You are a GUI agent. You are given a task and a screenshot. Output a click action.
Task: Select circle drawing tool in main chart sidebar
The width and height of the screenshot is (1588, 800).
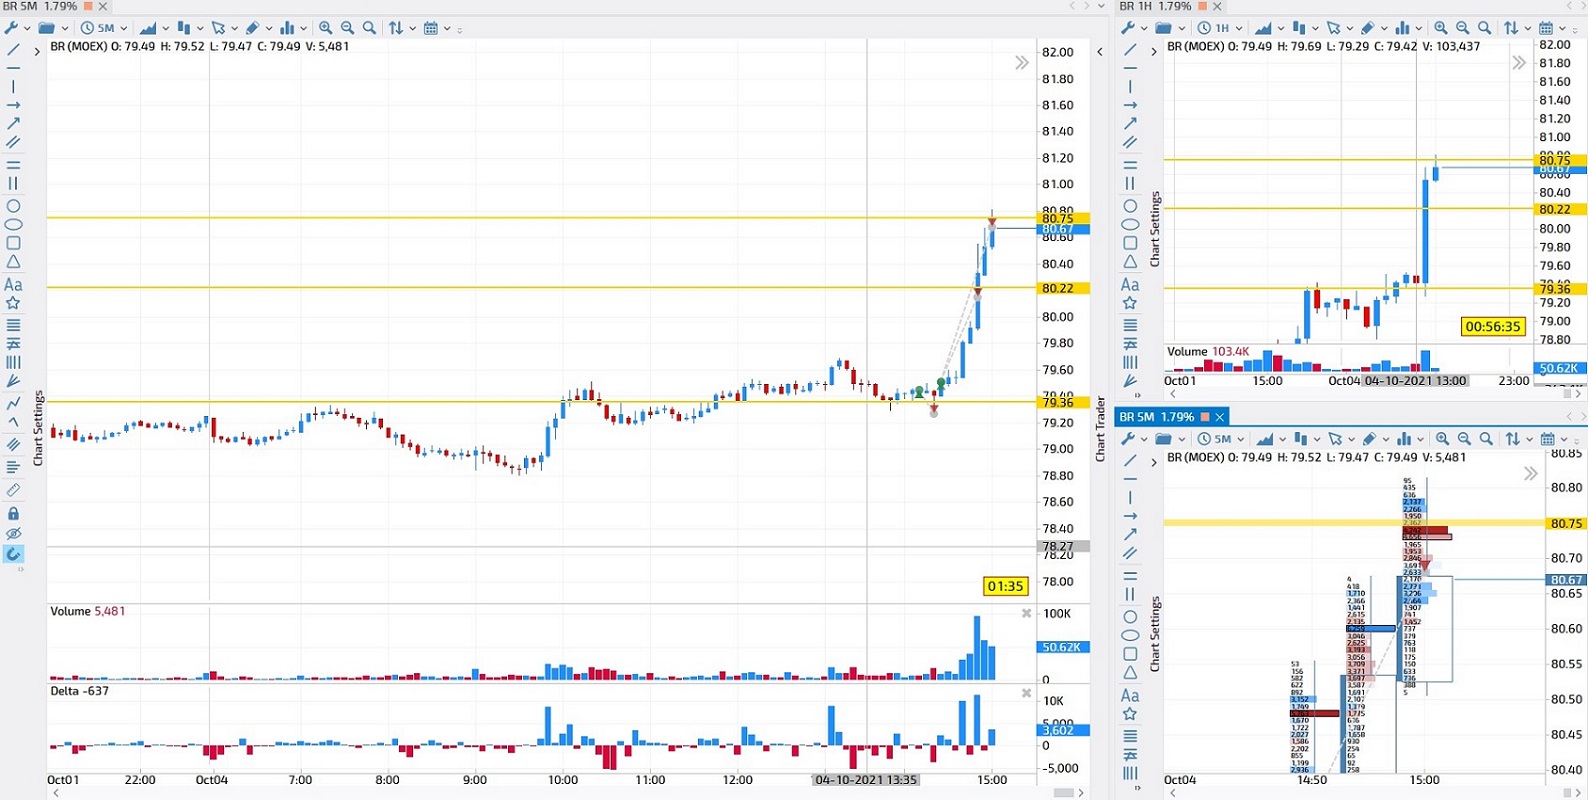coord(13,206)
